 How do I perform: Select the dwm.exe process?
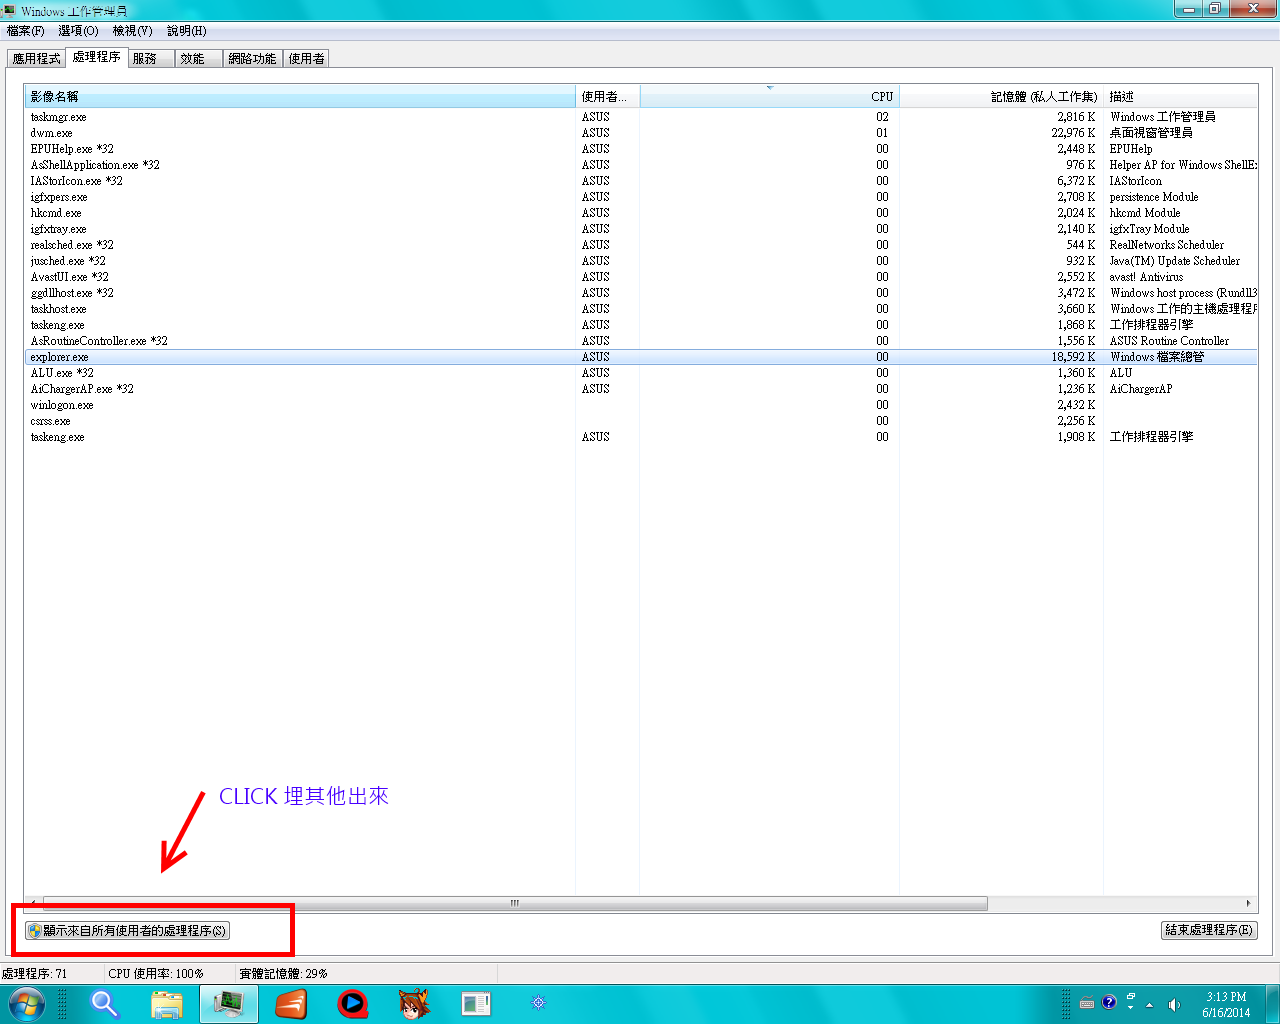point(641,133)
